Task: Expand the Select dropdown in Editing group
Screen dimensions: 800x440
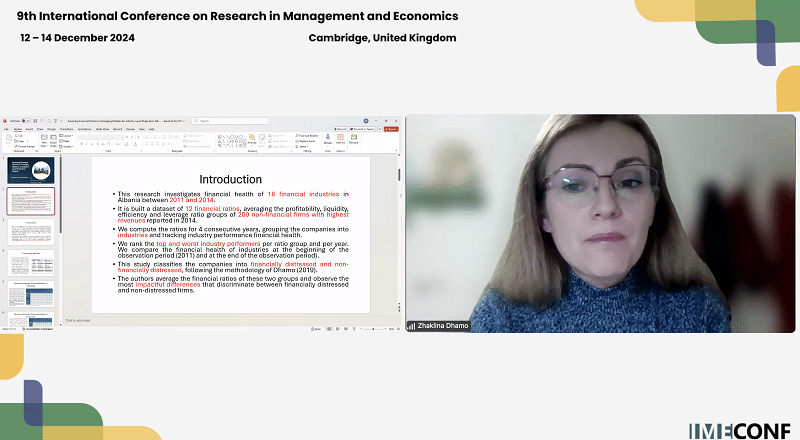Action: 303,144
